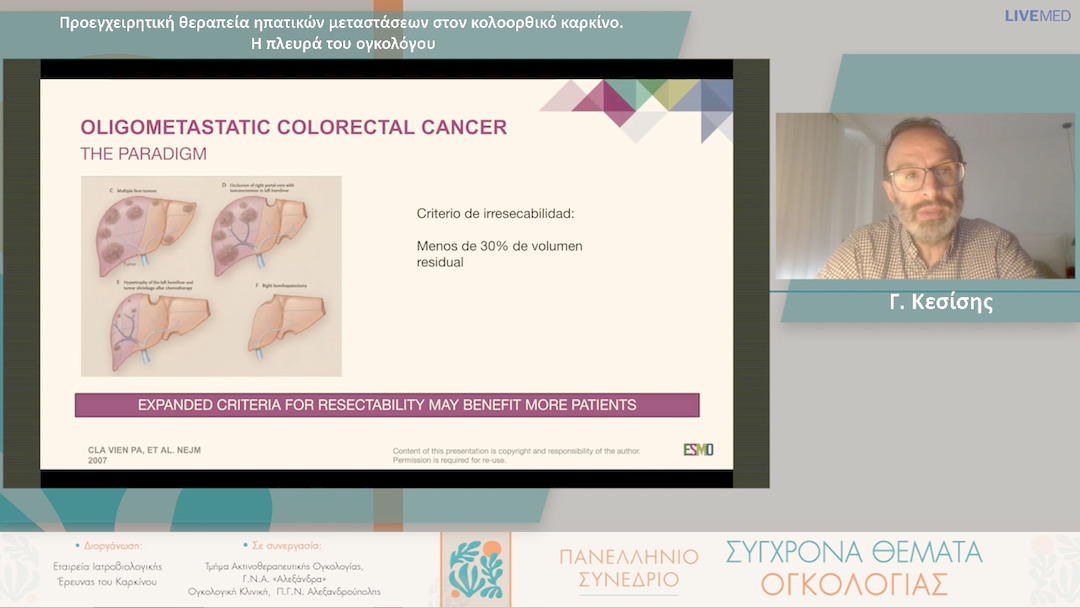The image size is (1080, 608).
Task: Click the colorful triangle pattern on slide
Action: pyautogui.click(x=637, y=110)
